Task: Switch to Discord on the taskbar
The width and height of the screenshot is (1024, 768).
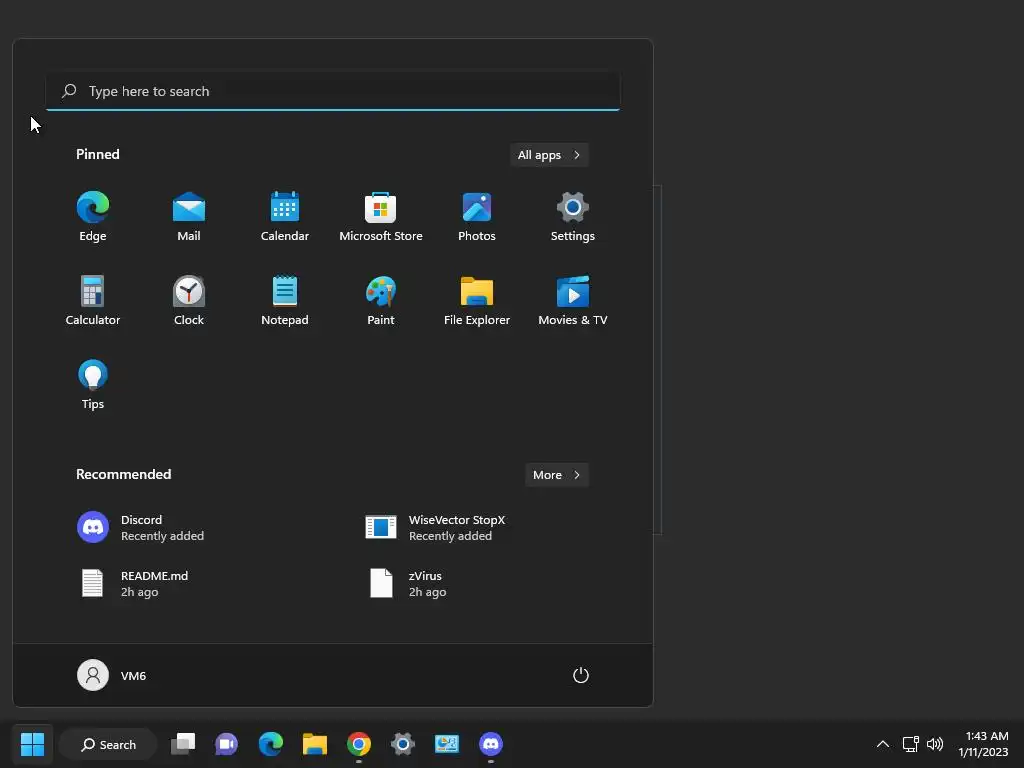Action: (x=491, y=744)
